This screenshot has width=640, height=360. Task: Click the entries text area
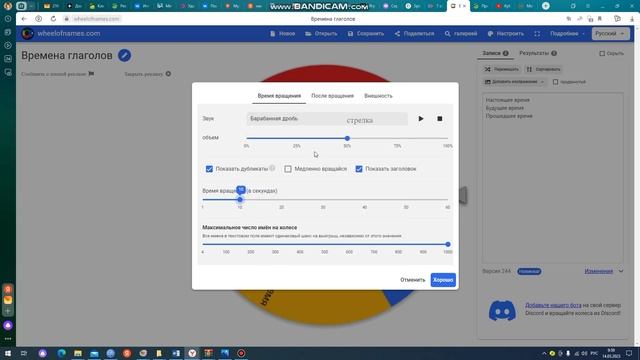pyautogui.click(x=553, y=178)
